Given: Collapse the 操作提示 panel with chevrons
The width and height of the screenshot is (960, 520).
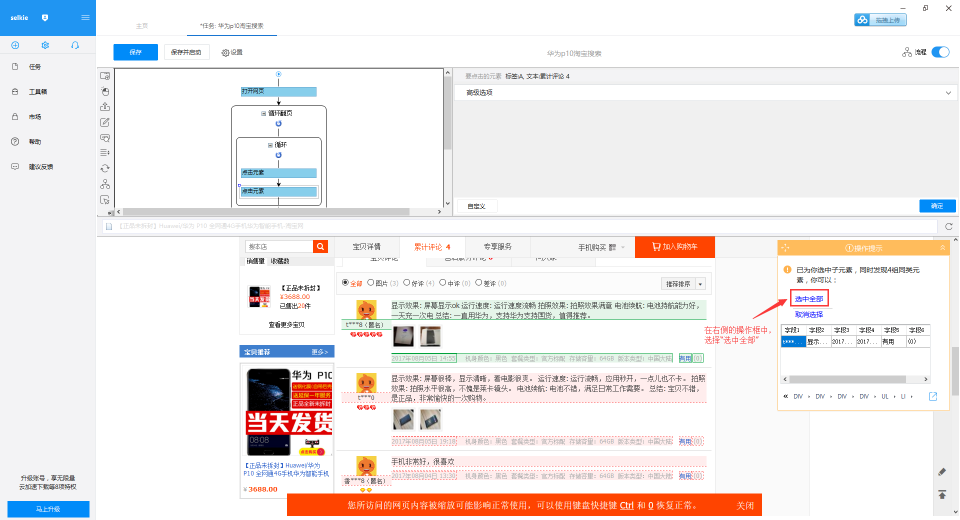Looking at the screenshot, I should [942, 248].
